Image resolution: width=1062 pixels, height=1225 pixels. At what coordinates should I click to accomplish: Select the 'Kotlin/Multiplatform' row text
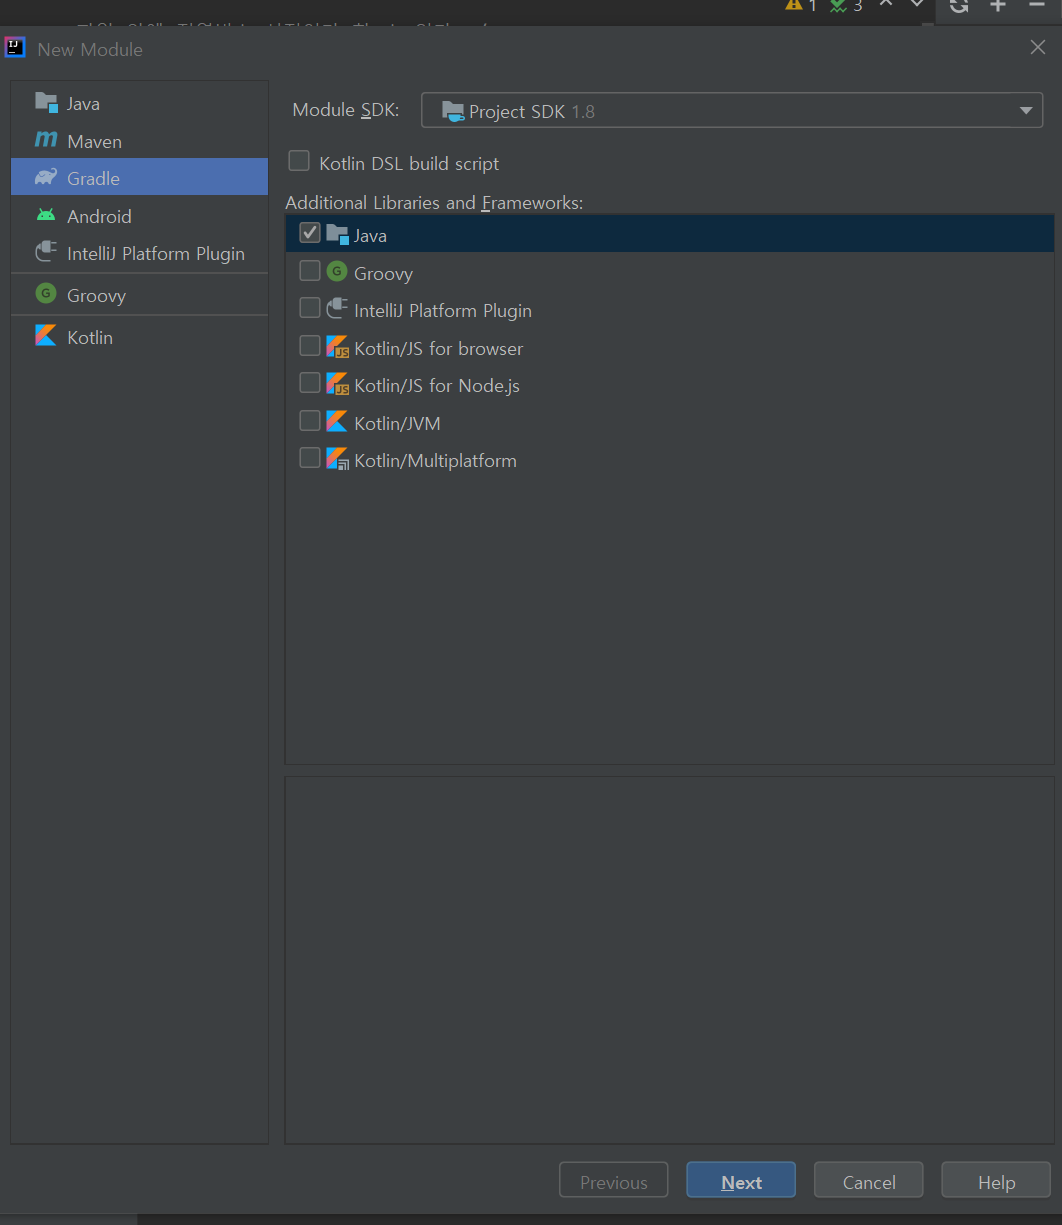coord(435,461)
